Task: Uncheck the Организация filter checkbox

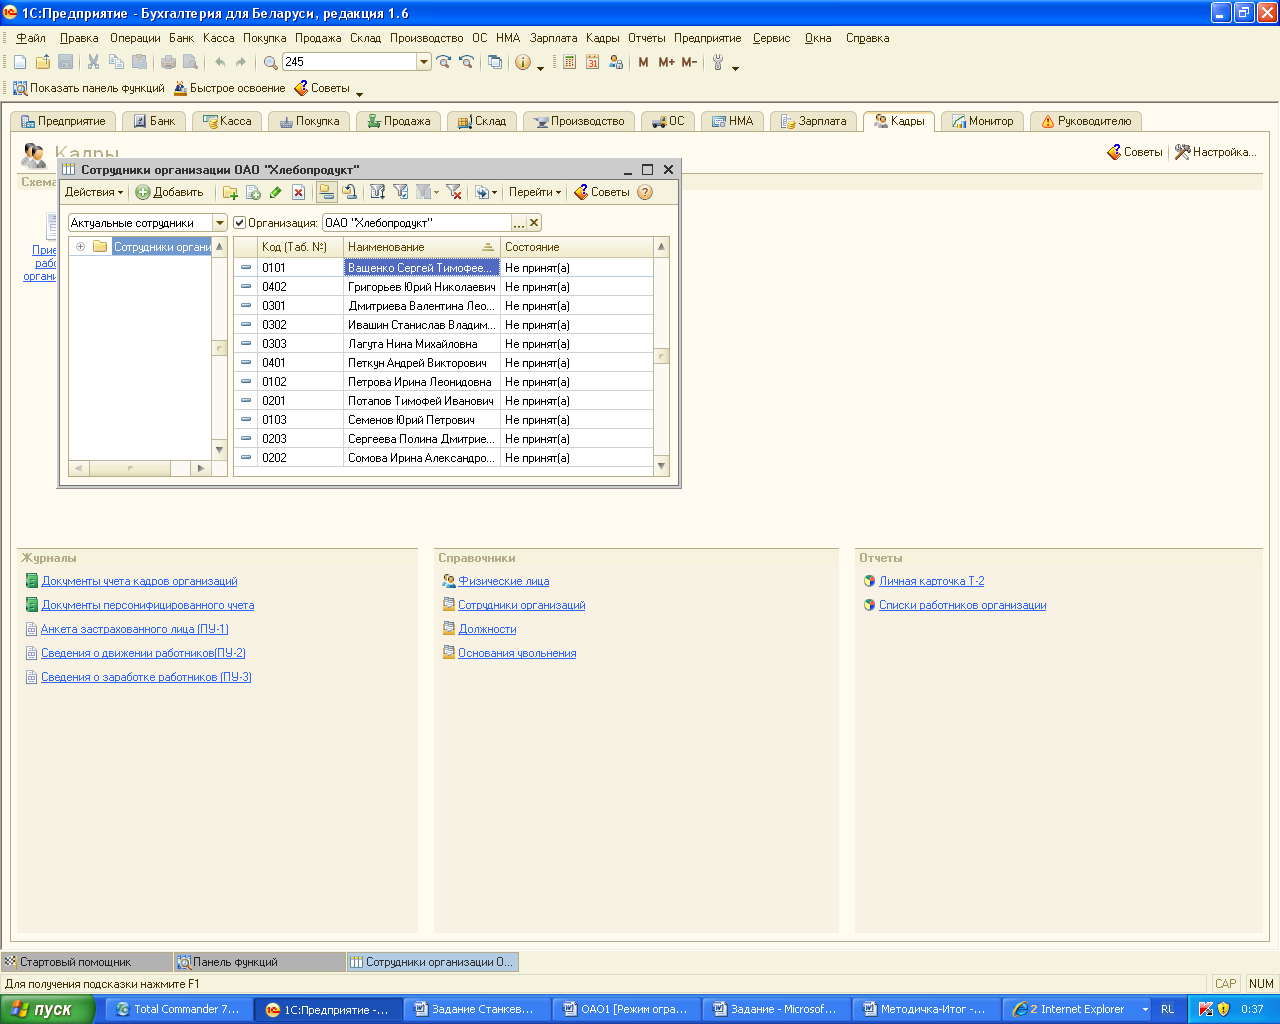Action: 240,223
